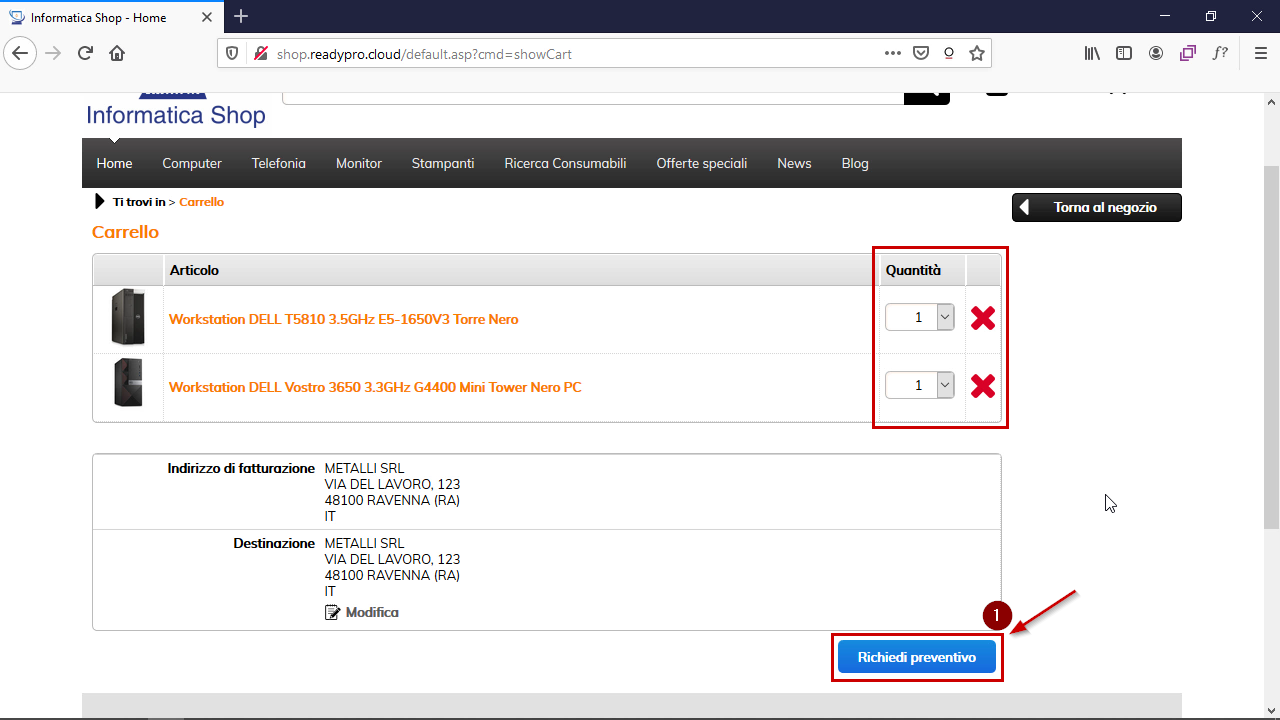Click the Quantità column header
Image resolution: width=1280 pixels, height=720 pixels.
click(913, 270)
